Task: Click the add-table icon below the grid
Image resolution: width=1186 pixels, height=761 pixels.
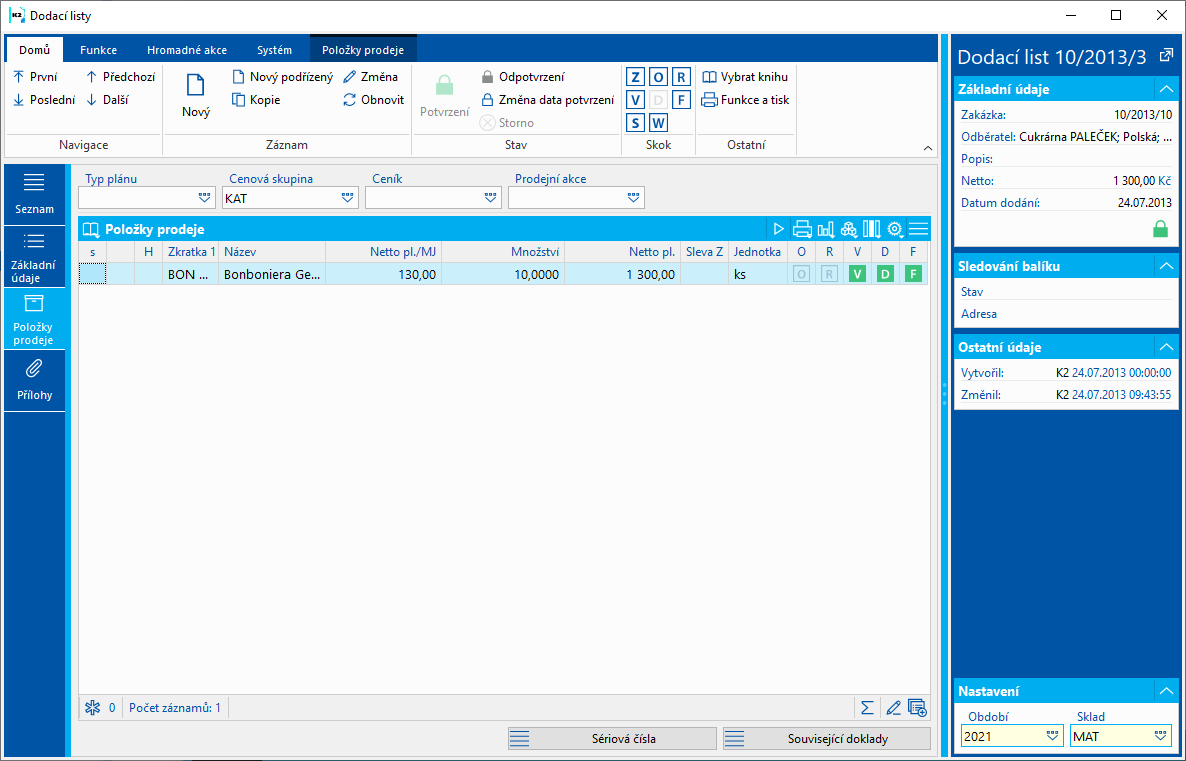Action: (x=917, y=708)
